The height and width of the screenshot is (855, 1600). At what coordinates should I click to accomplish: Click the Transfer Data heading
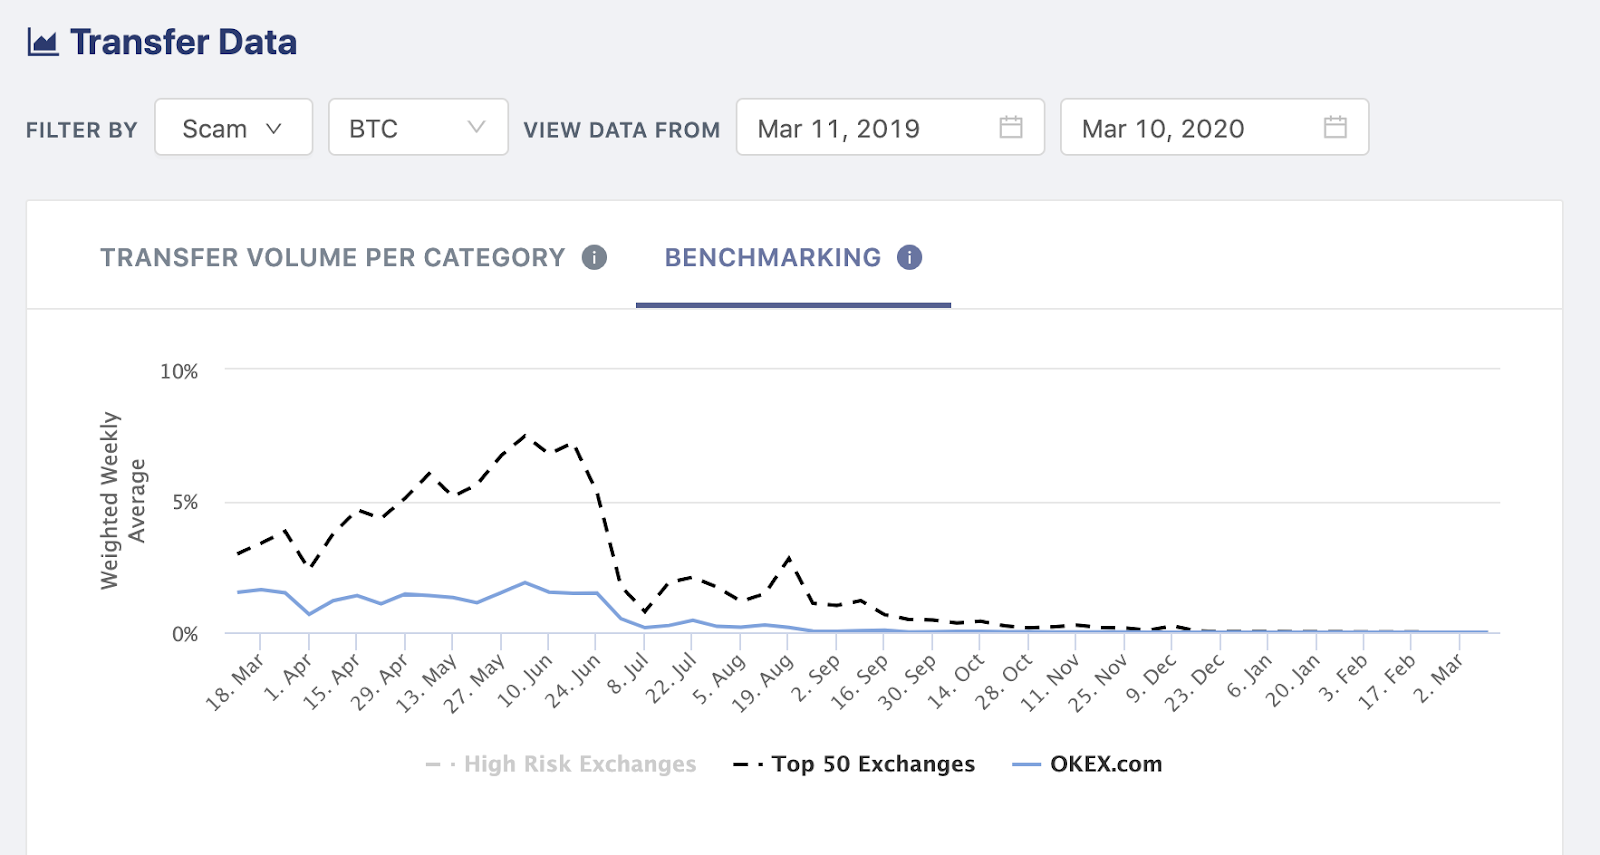pos(183,42)
